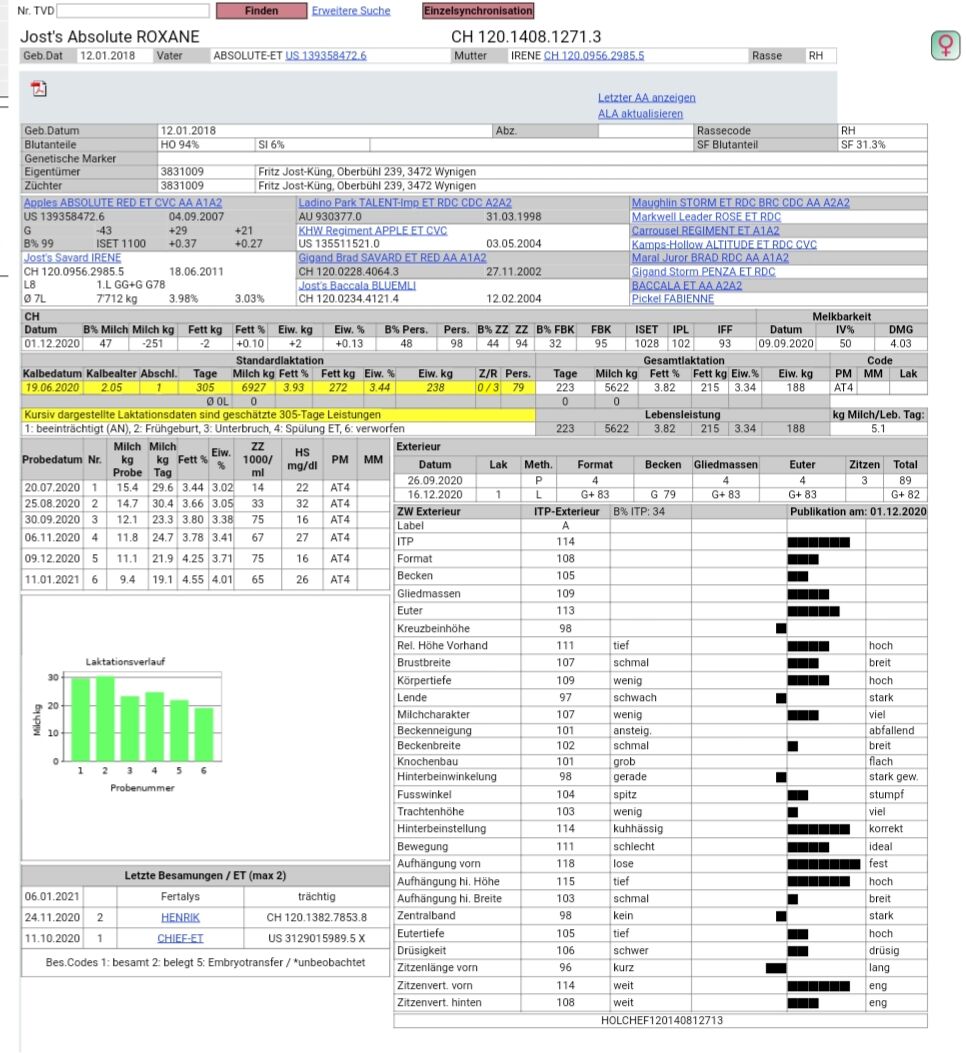This screenshot has height=1053, width=966.
Task: Open Jost's Savard IRENE pedigree link
Action: tap(72, 258)
